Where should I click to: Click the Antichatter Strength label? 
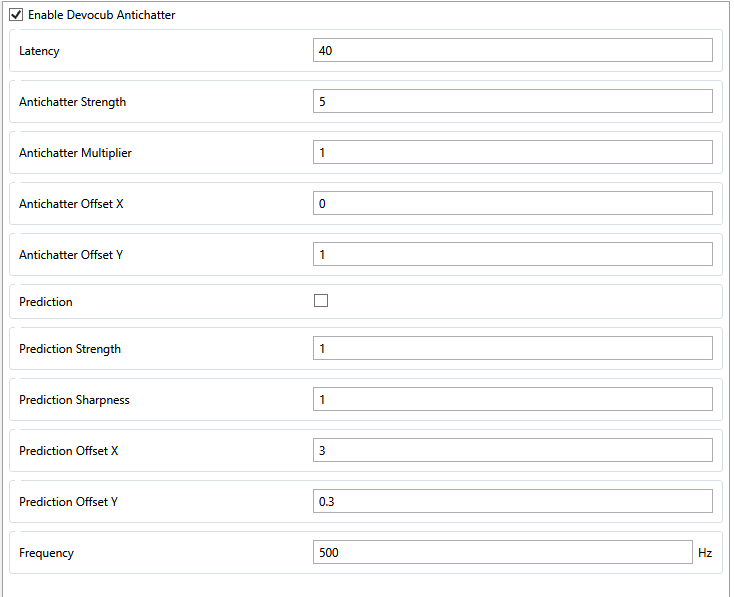pyautogui.click(x=72, y=102)
